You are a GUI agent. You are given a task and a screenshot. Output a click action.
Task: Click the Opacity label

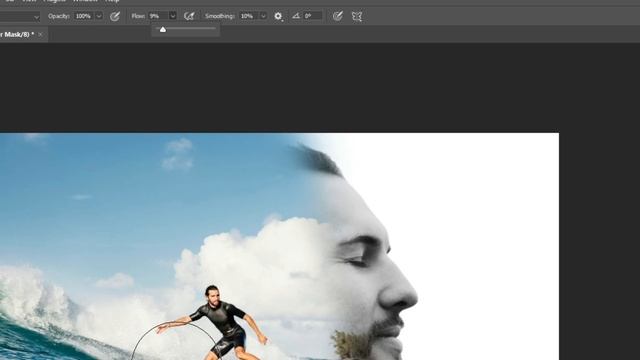coord(59,16)
